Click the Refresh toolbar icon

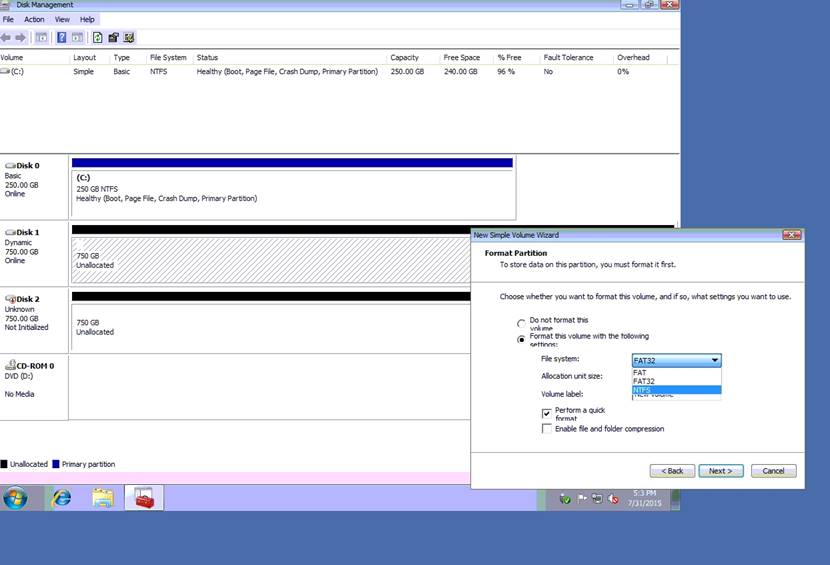(x=97, y=37)
